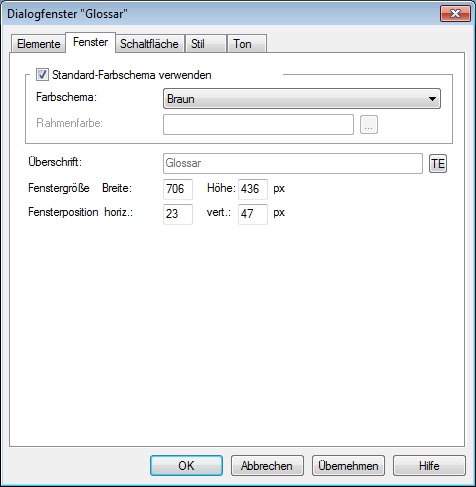Click the Höhe height field
The width and height of the screenshot is (476, 487).
click(x=253, y=189)
